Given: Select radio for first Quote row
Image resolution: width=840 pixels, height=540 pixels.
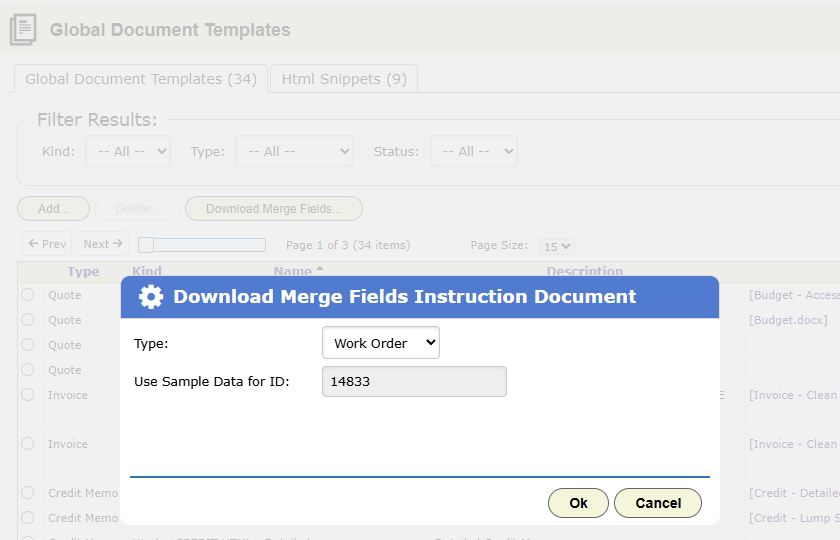Looking at the screenshot, I should (x=28, y=295).
